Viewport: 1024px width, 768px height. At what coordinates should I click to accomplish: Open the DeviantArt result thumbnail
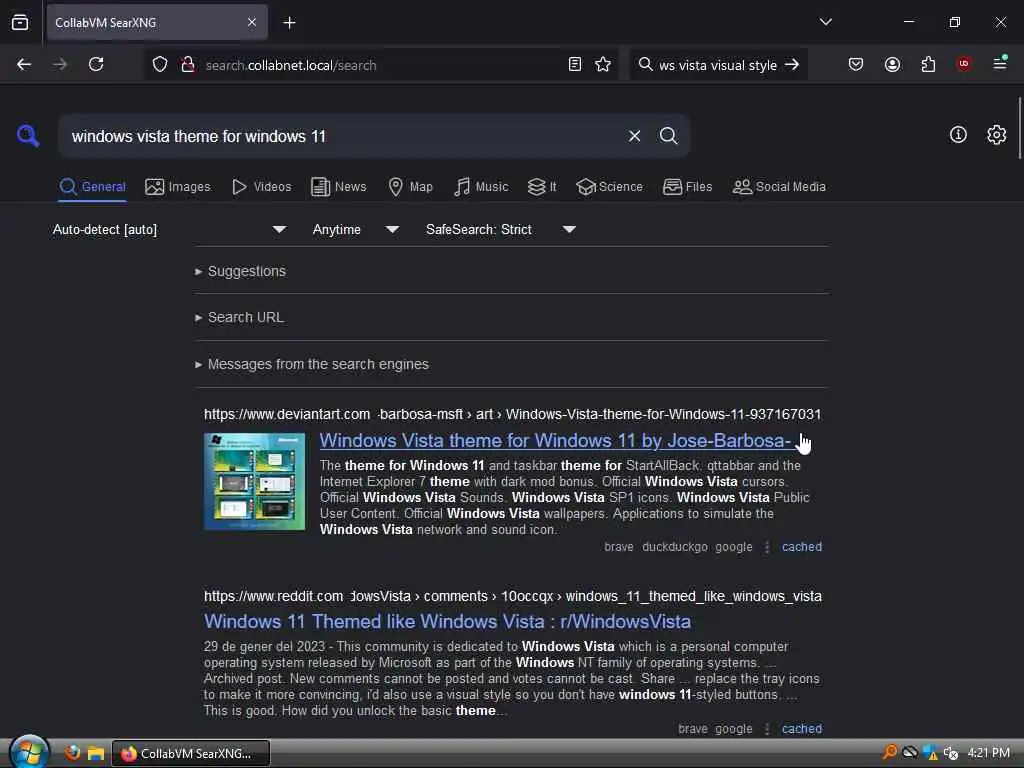click(x=255, y=481)
